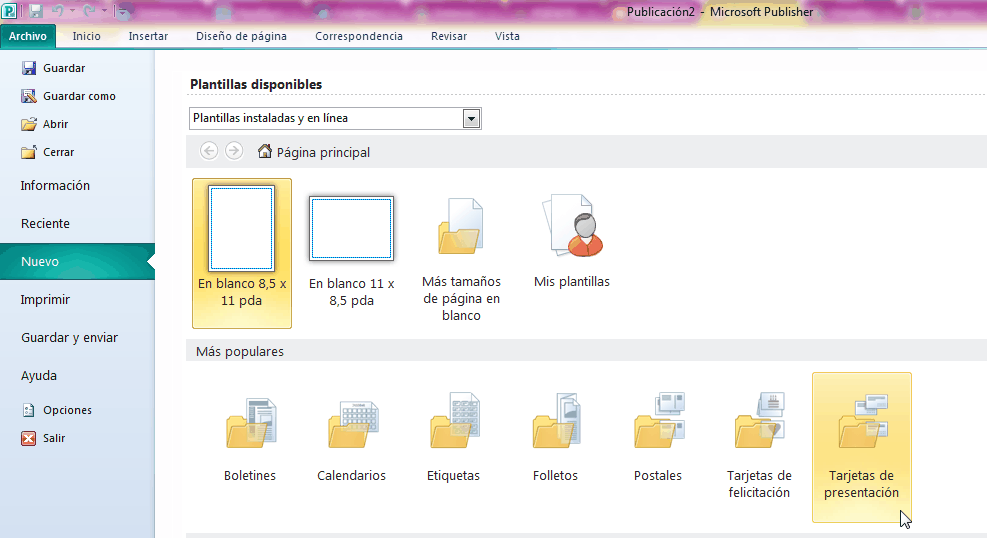Expand the Plantillas instaladas y en línea dropdown
The width and height of the screenshot is (987, 538).
tap(471, 118)
